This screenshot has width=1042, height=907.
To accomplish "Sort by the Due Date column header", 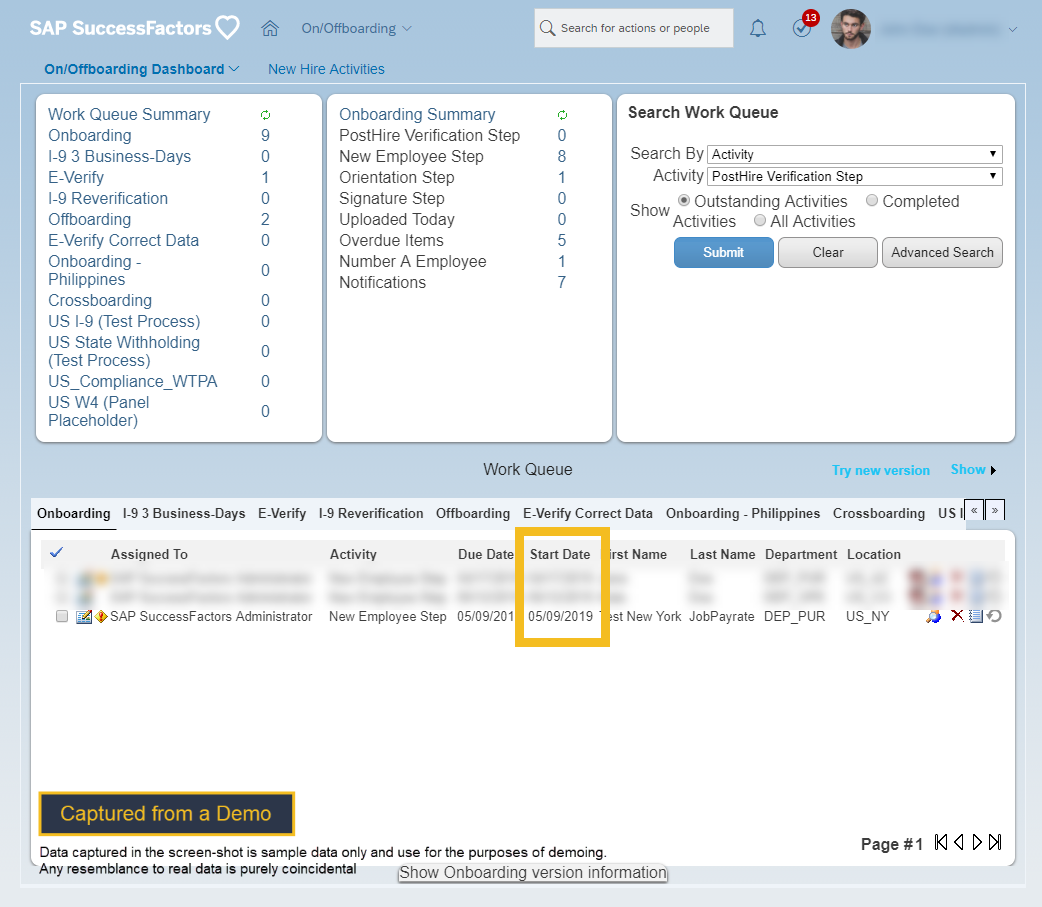I will tap(486, 554).
